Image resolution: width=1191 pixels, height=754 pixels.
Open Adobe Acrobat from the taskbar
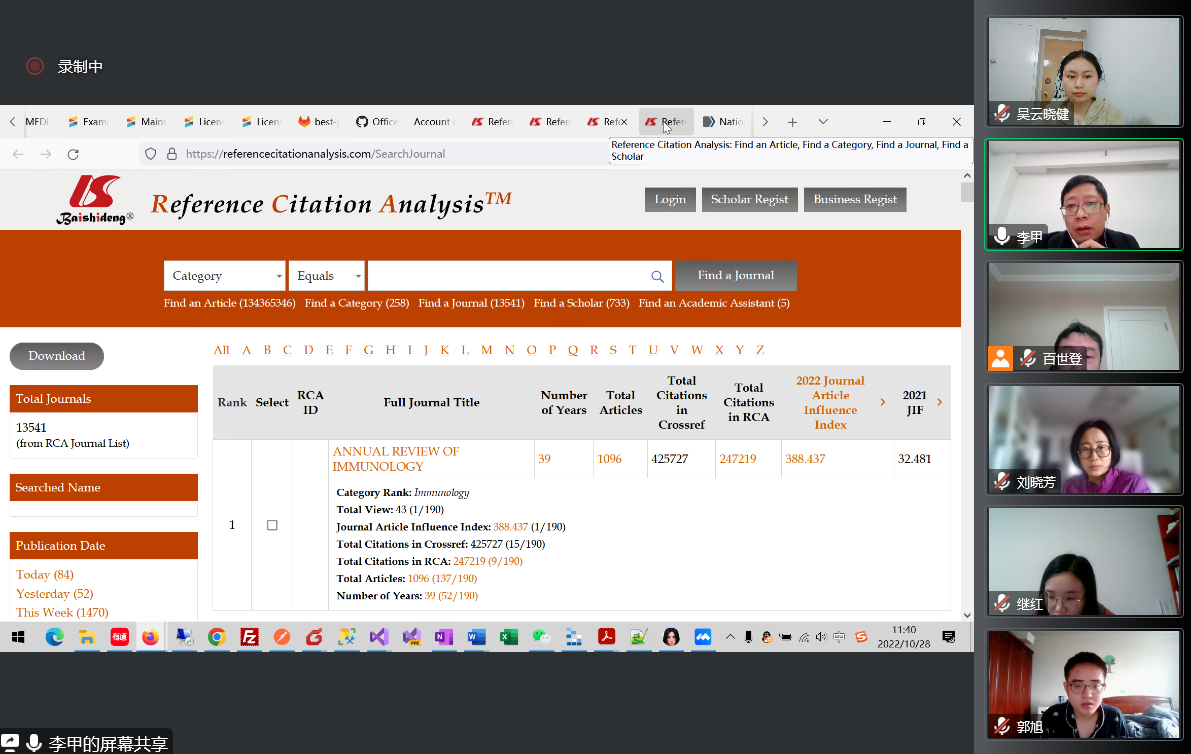[x=605, y=637]
